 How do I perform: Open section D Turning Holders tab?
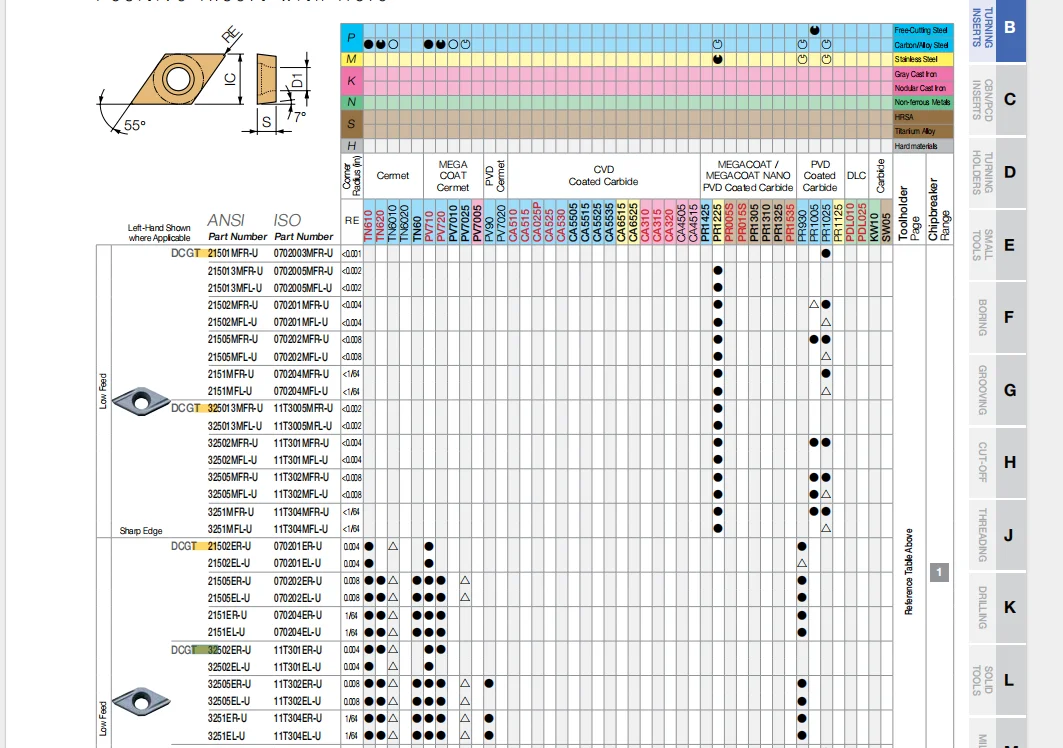point(997,172)
